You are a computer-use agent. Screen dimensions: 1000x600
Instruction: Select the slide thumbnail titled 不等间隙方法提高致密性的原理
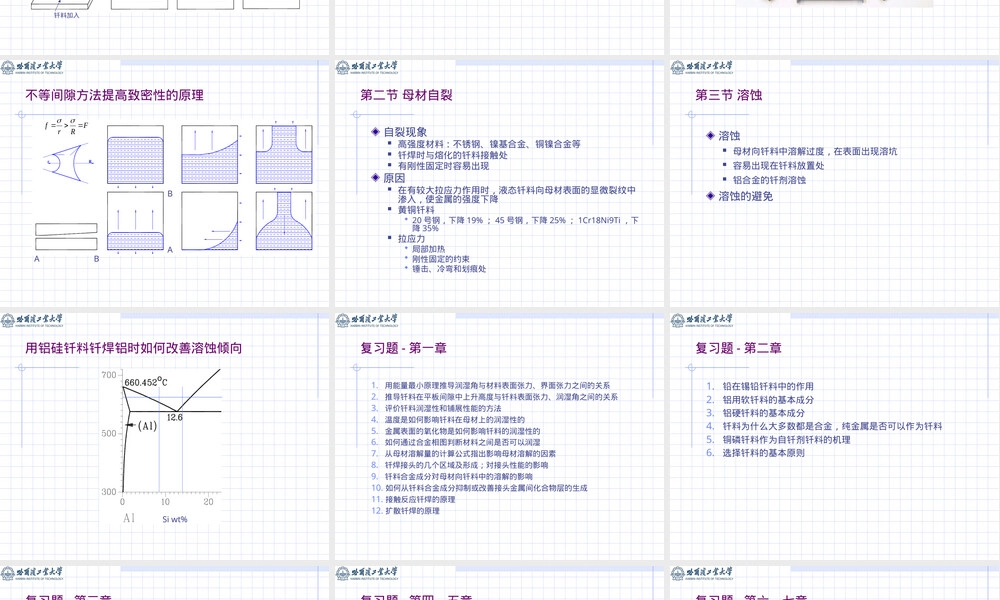click(x=165, y=184)
